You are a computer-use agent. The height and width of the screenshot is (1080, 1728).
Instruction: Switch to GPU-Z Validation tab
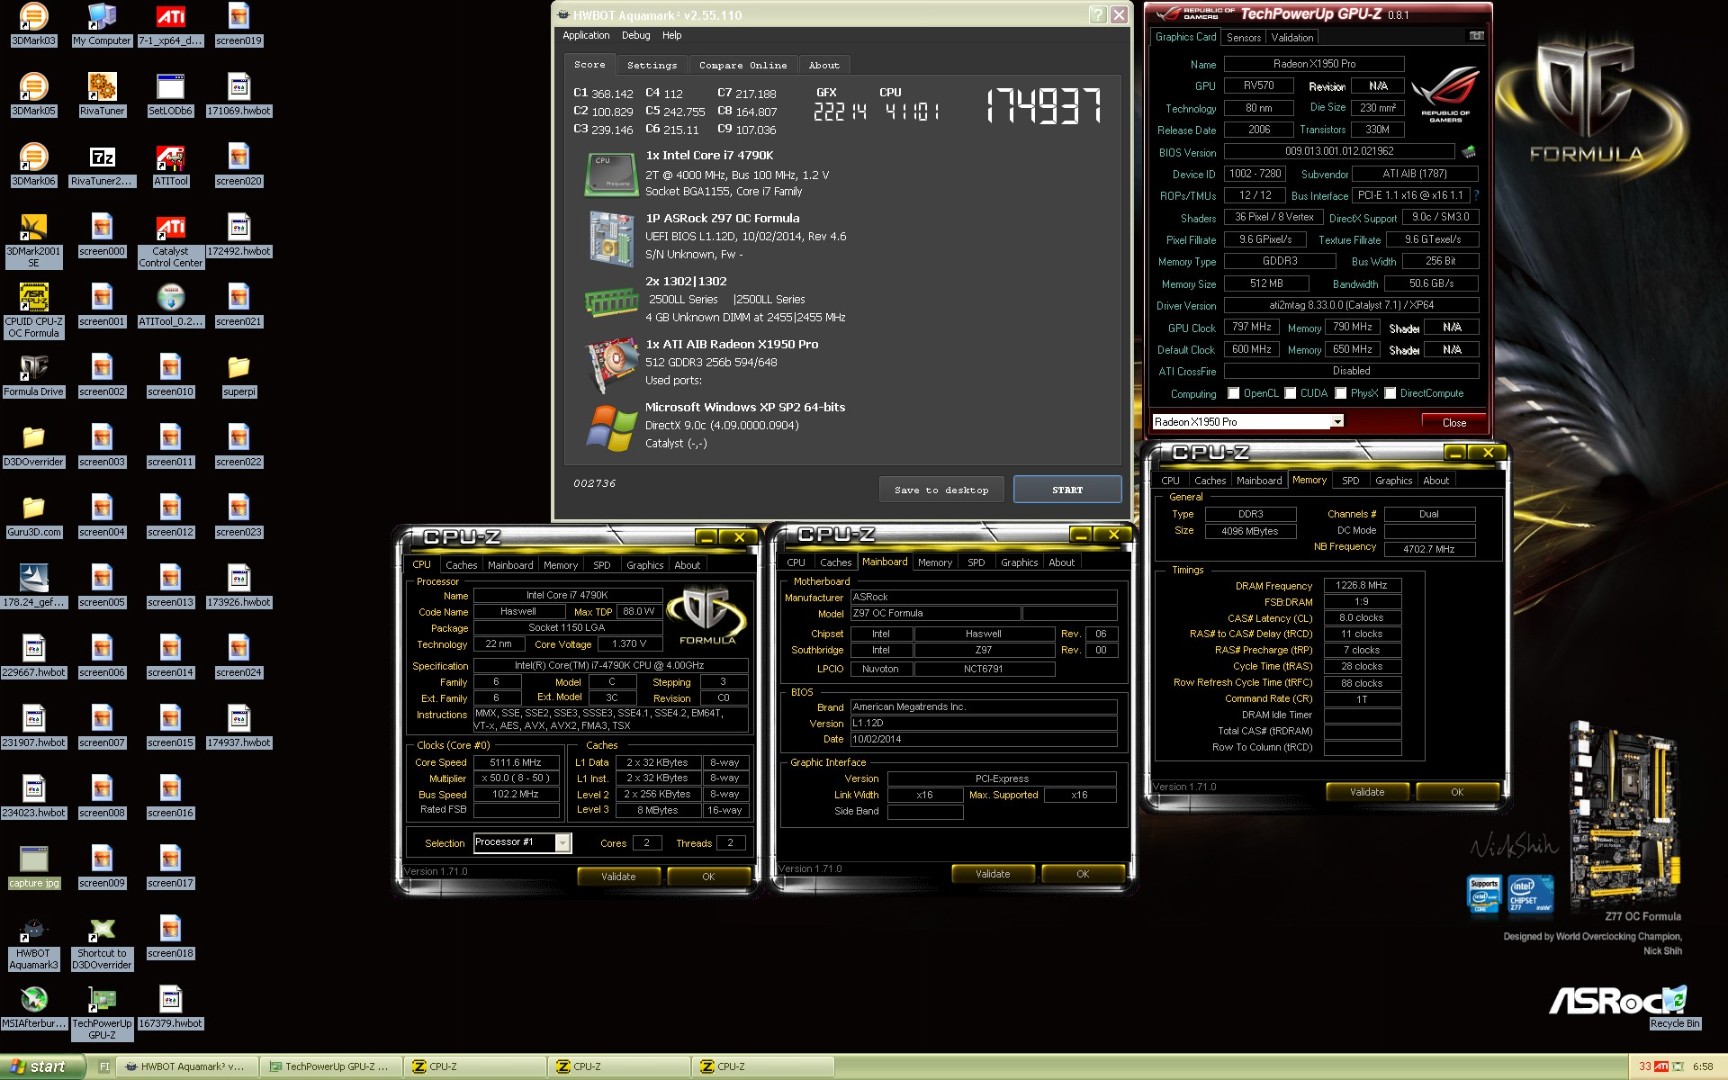coord(1292,37)
